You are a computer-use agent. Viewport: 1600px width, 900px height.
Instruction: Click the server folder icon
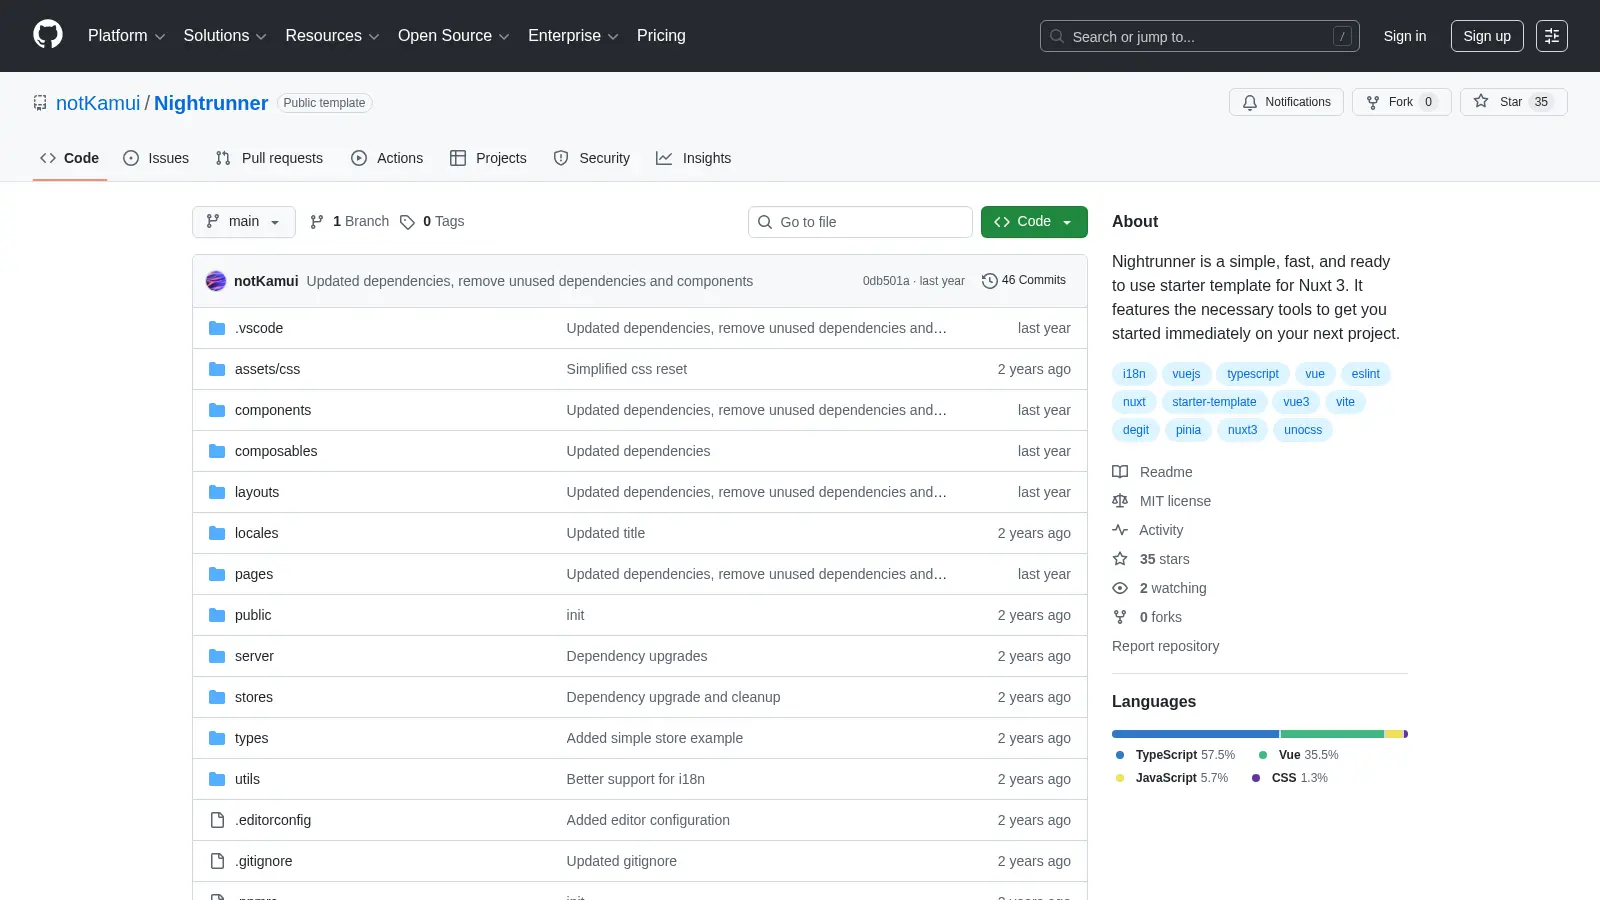click(x=217, y=656)
